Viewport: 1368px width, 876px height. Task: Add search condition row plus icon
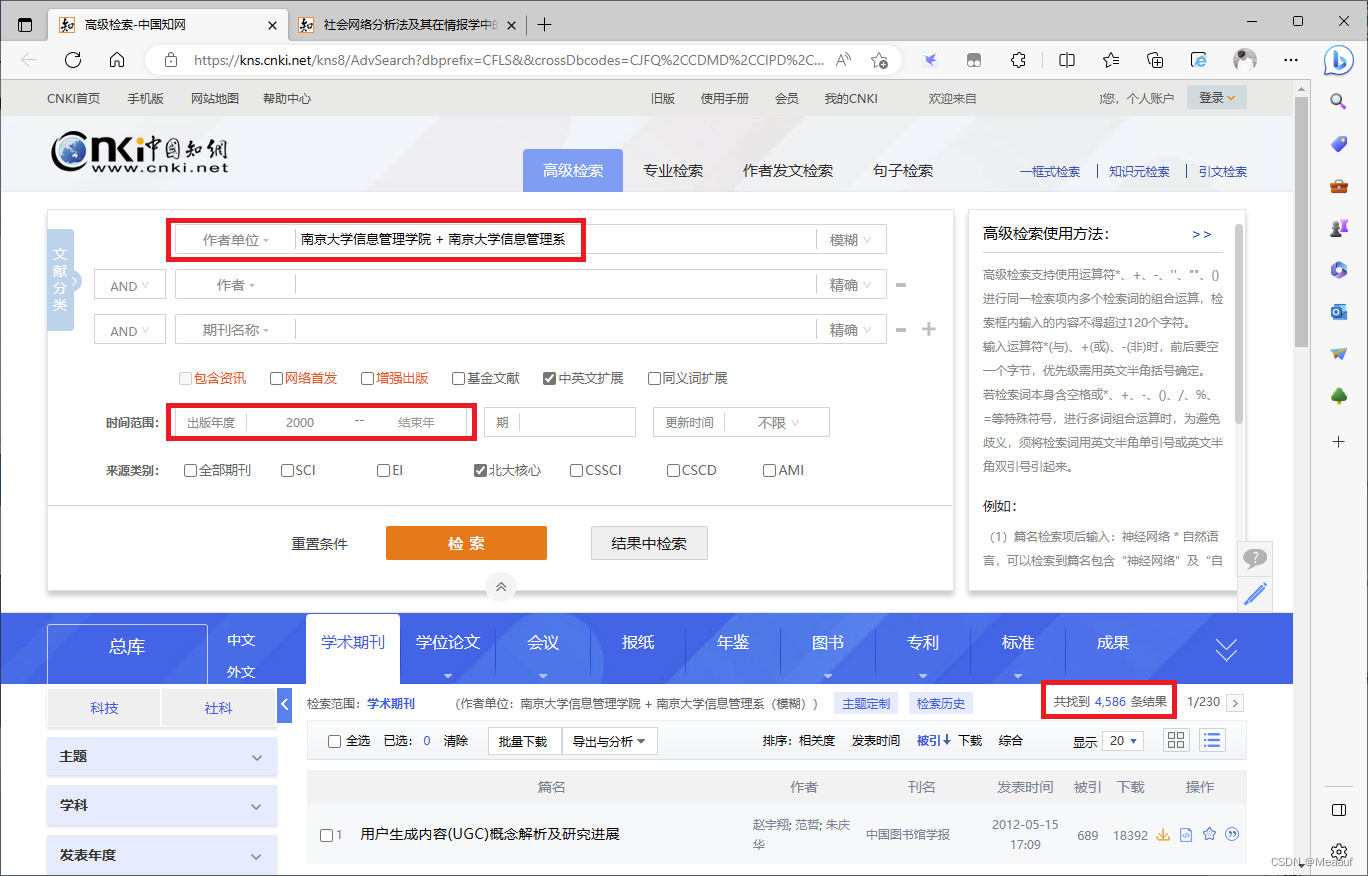coord(929,329)
